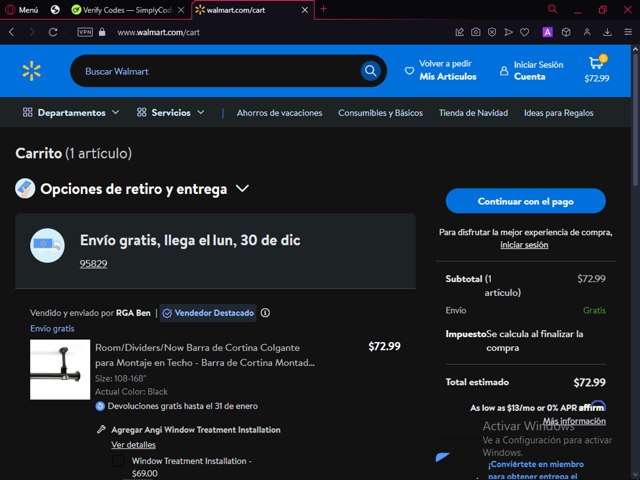The height and width of the screenshot is (480, 640).
Task: Open Consumibles y Básicos
Action: (x=380, y=113)
